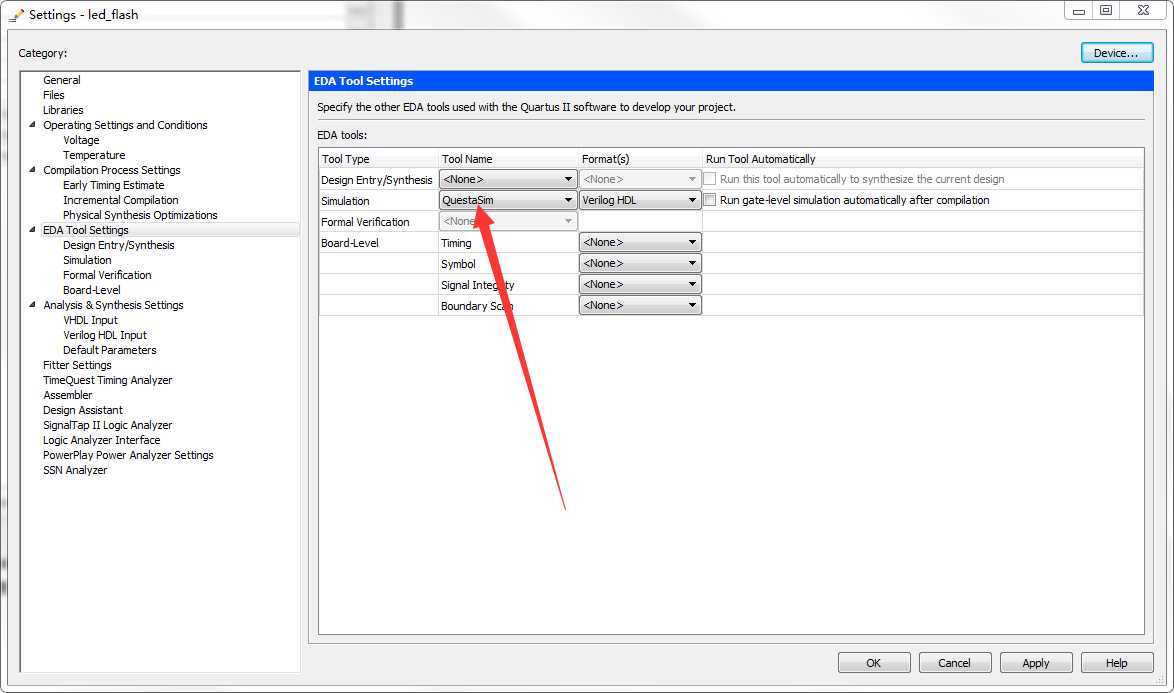1174x693 pixels.
Task: Open Design Entry/Synthesis tool name dropdown
Action: tap(508, 179)
